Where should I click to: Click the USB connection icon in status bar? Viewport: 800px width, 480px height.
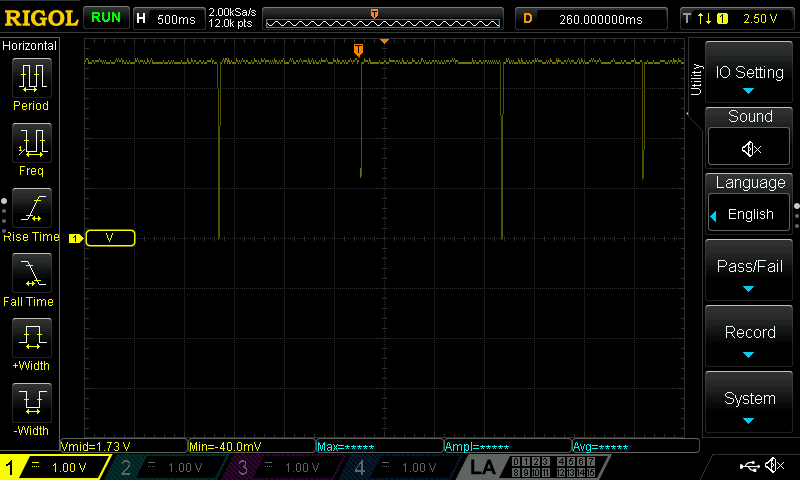(749, 465)
